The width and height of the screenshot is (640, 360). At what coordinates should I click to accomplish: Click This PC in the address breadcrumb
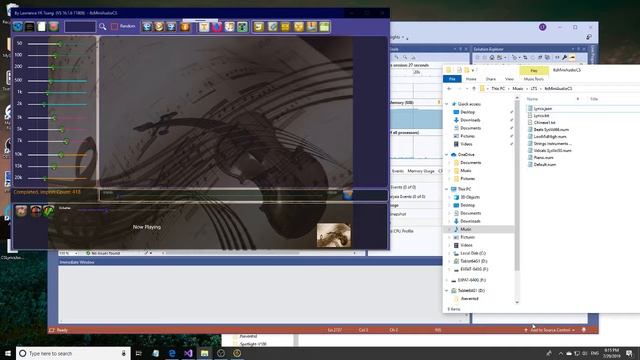498,89
